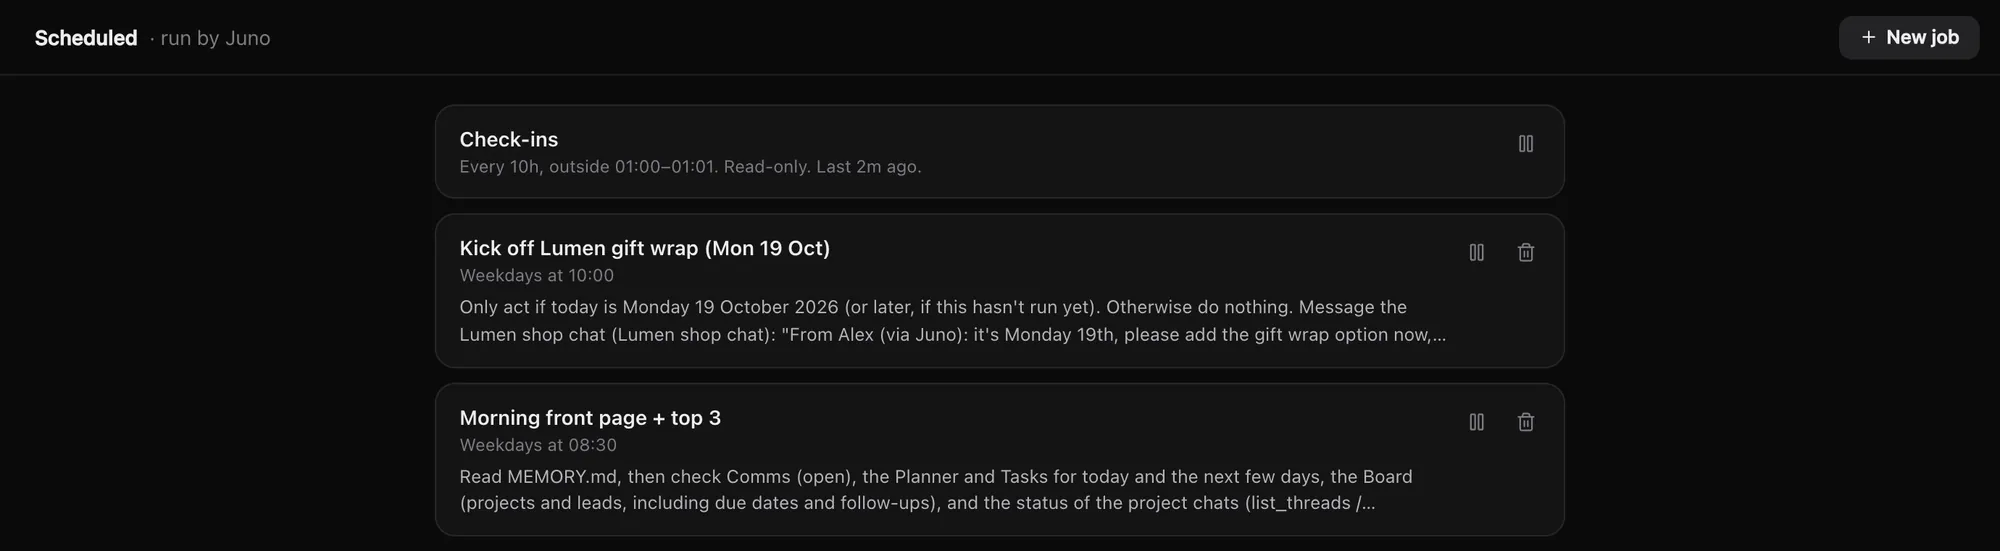Open the Check-ins job title
This screenshot has width=2000, height=551.
point(509,140)
